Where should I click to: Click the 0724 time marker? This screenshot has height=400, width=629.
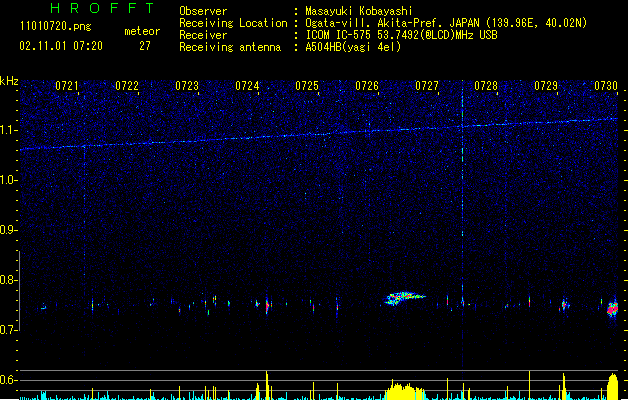point(247,86)
